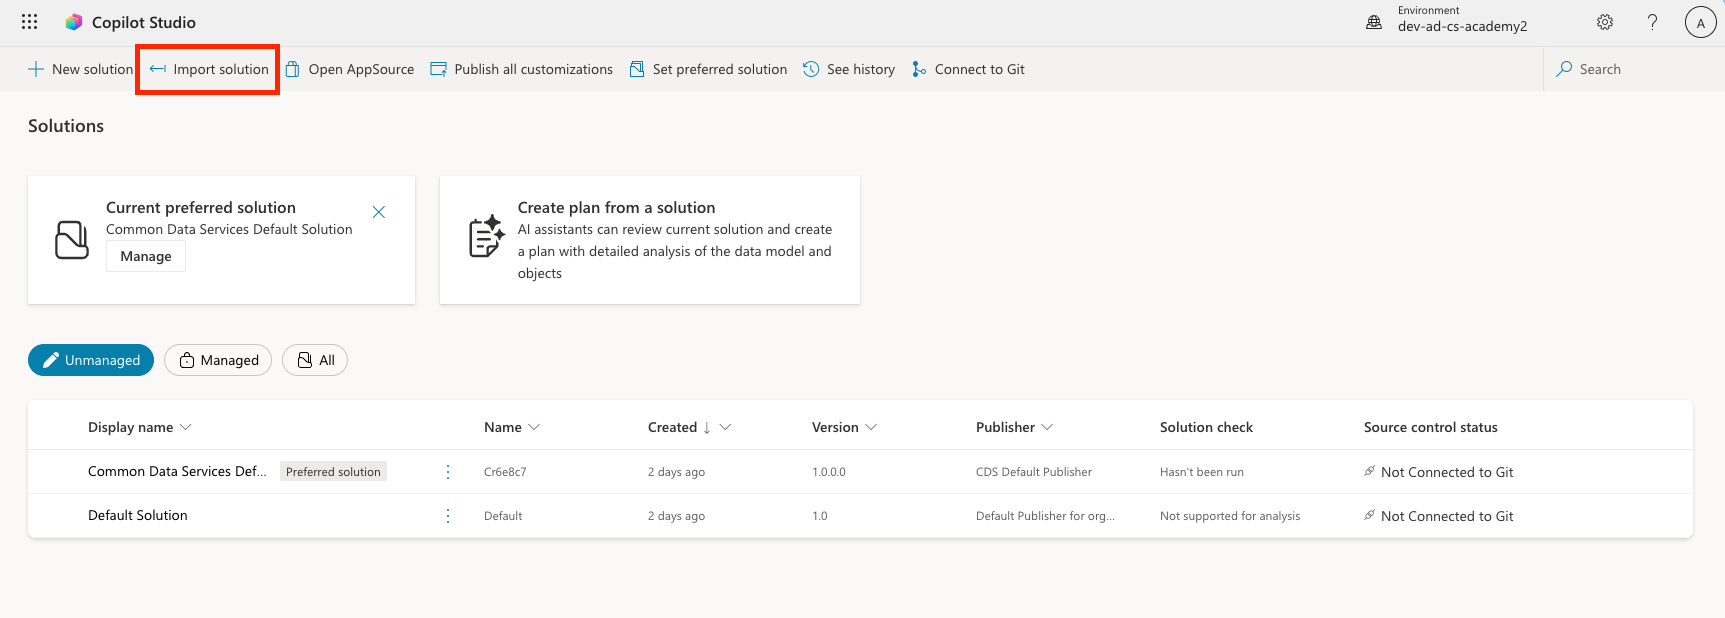The height and width of the screenshot is (618, 1725).
Task: Click See history command
Action: pos(849,69)
